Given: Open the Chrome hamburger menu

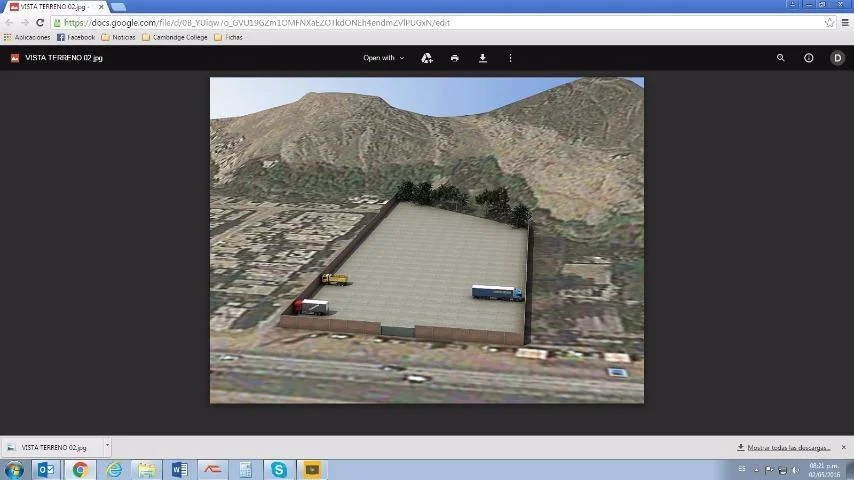Looking at the screenshot, I should click(845, 22).
